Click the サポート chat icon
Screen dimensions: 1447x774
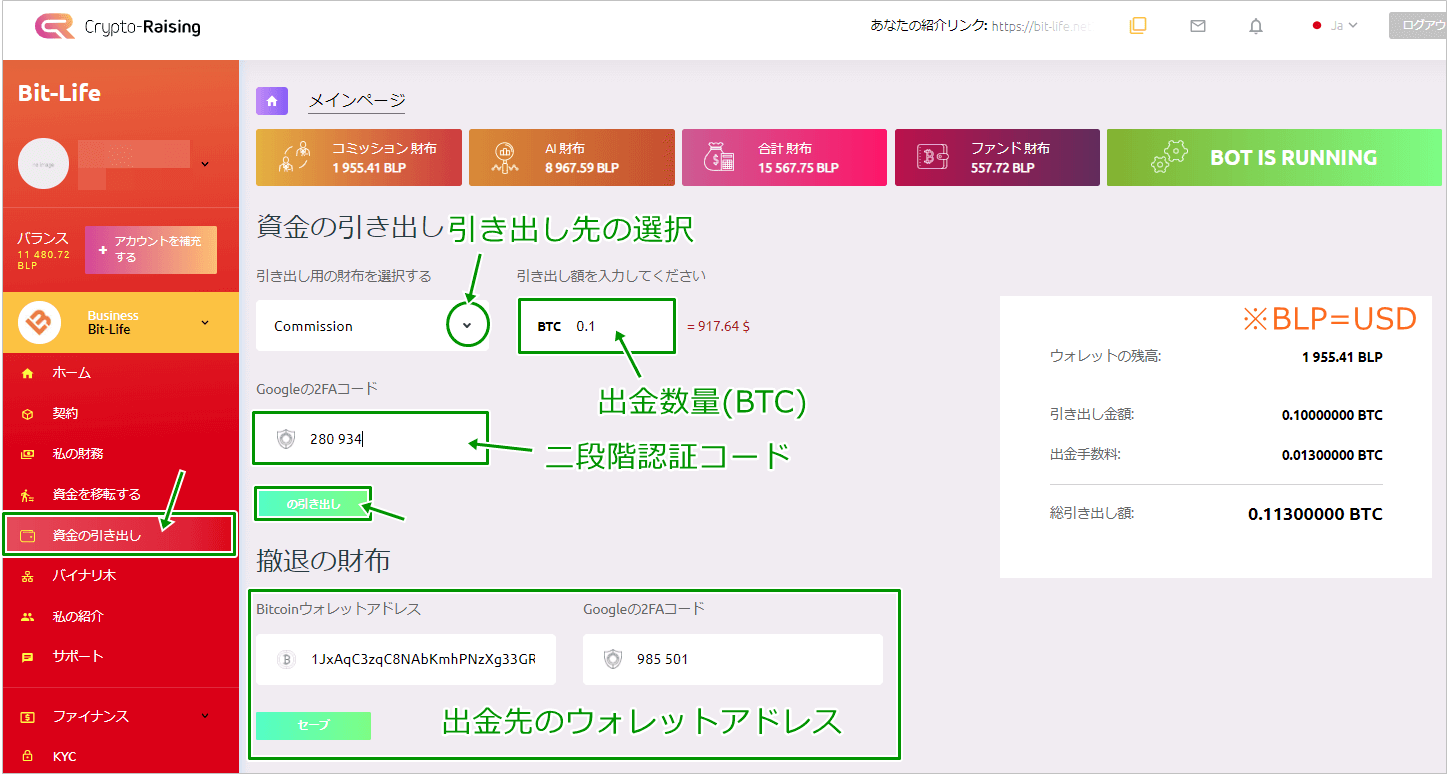[28, 657]
